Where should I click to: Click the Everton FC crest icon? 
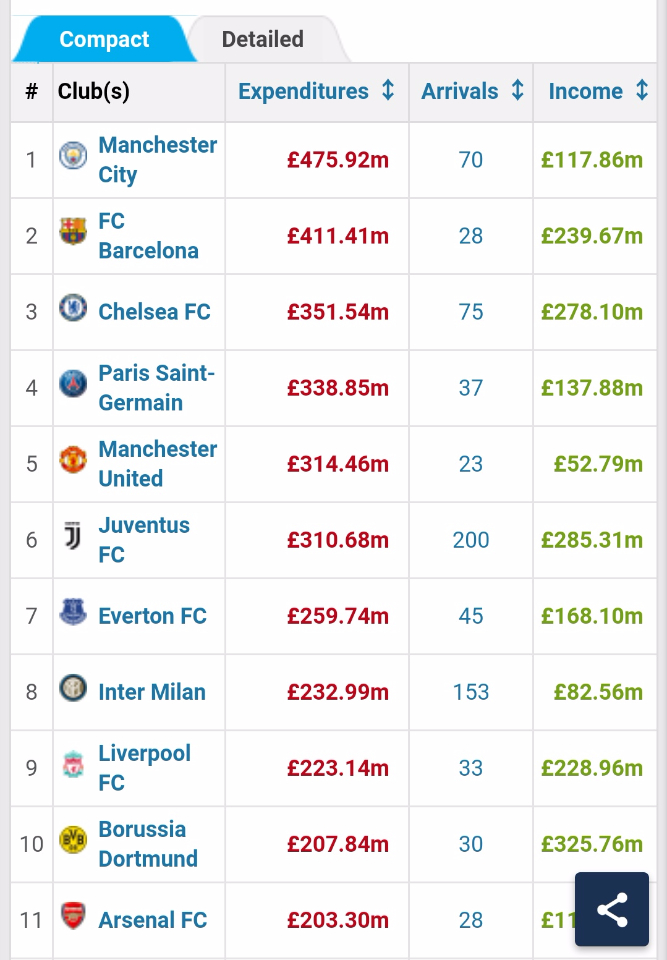click(73, 613)
